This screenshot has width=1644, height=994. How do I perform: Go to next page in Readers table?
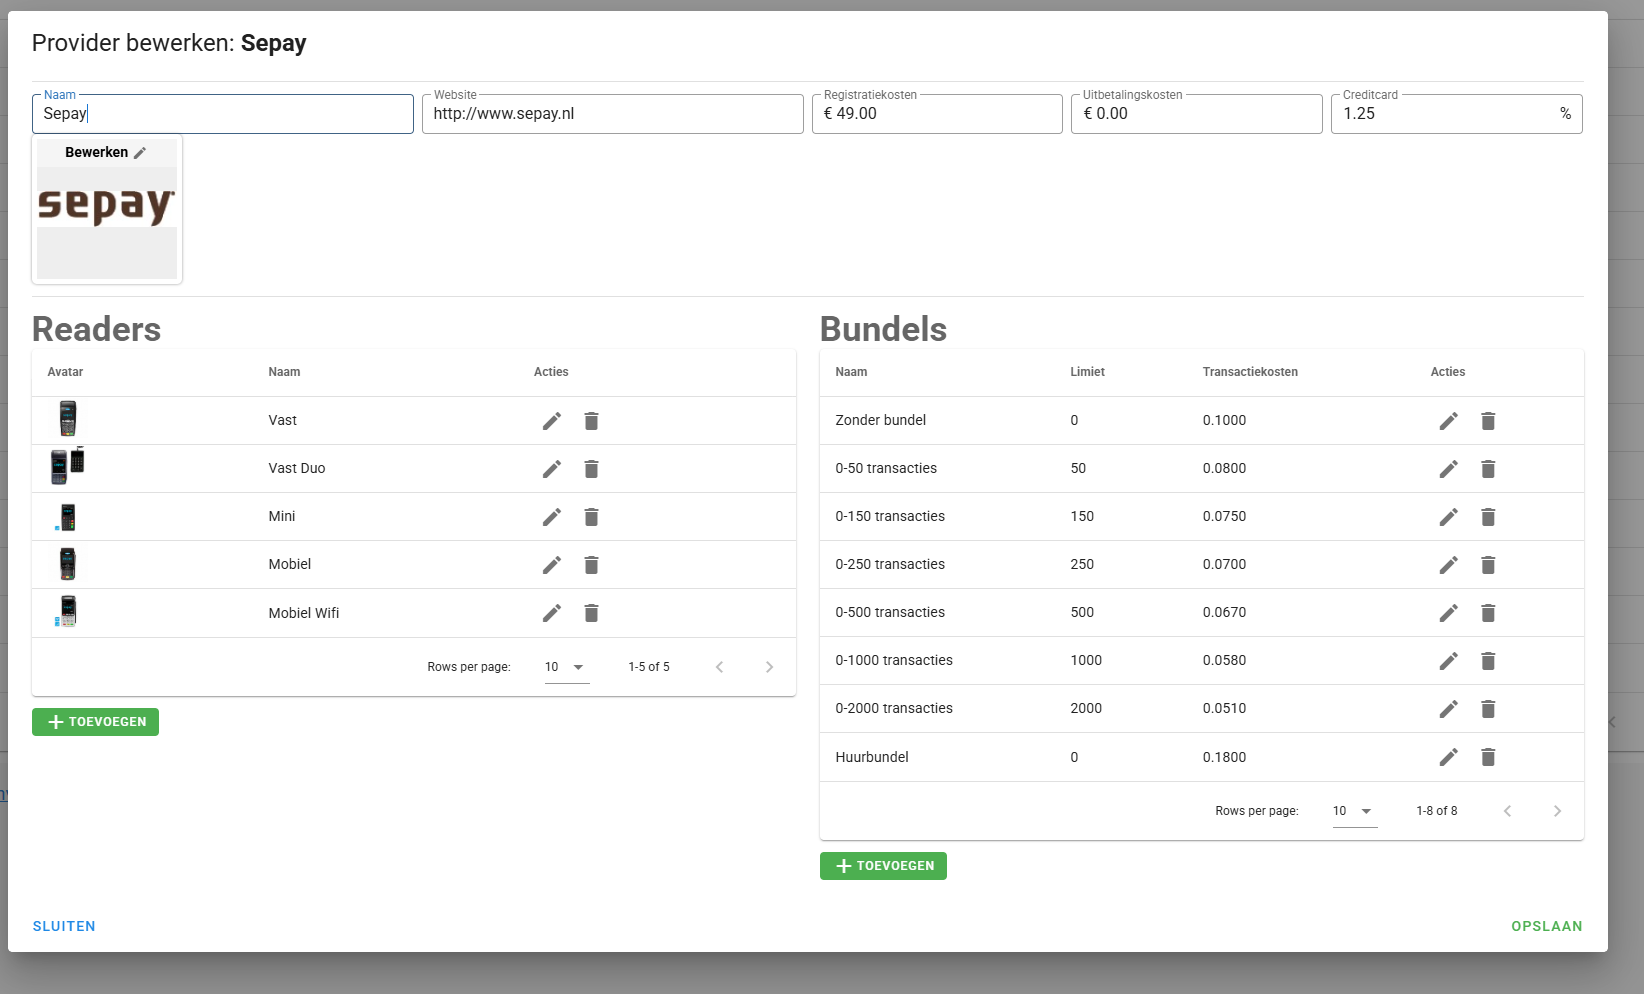(x=769, y=667)
